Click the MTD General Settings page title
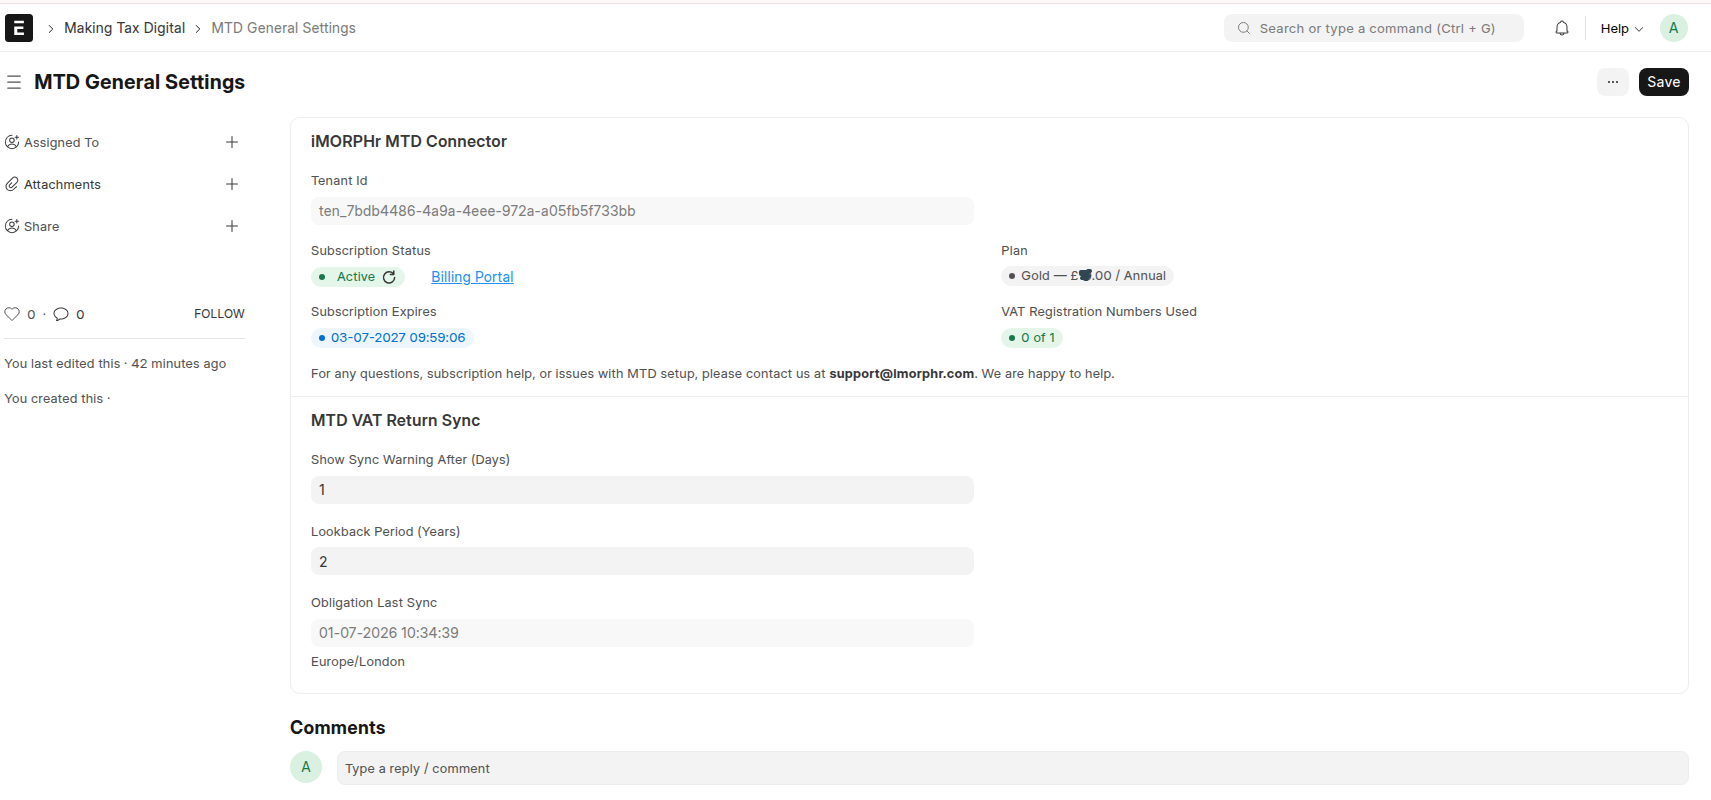This screenshot has height=800, width=1711. [x=139, y=82]
